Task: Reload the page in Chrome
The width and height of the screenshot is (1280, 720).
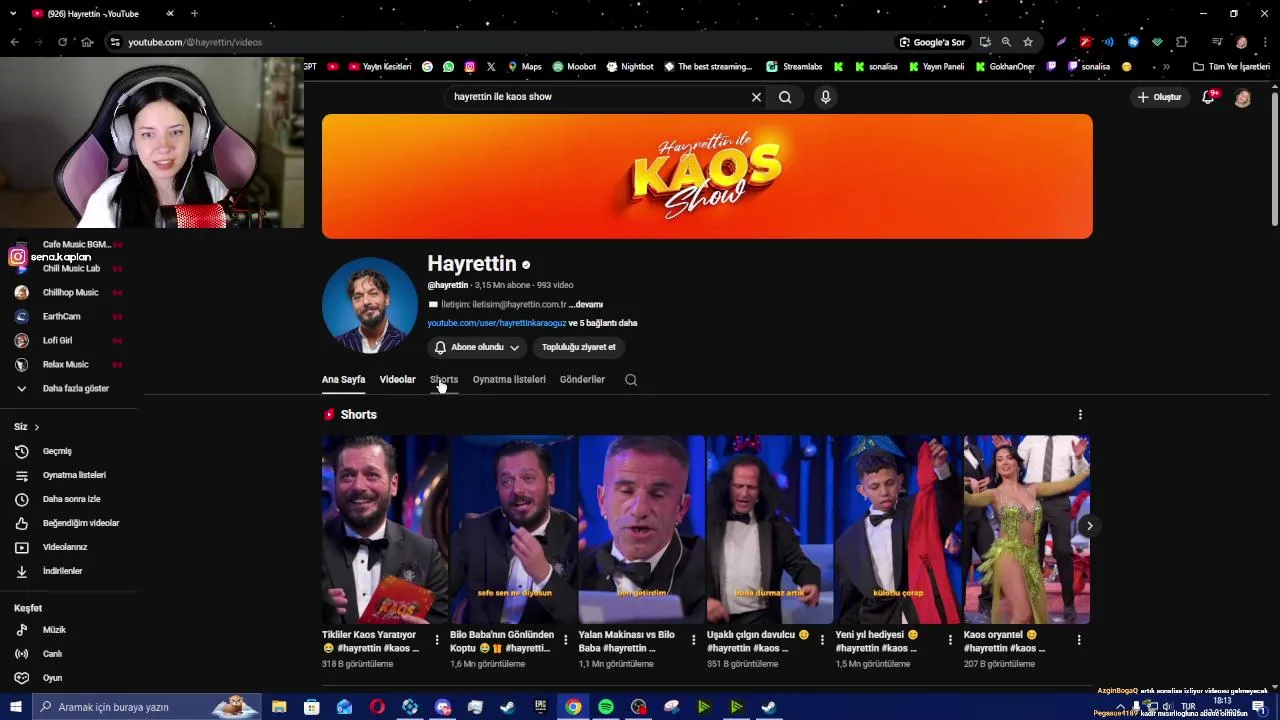Action: tap(62, 42)
